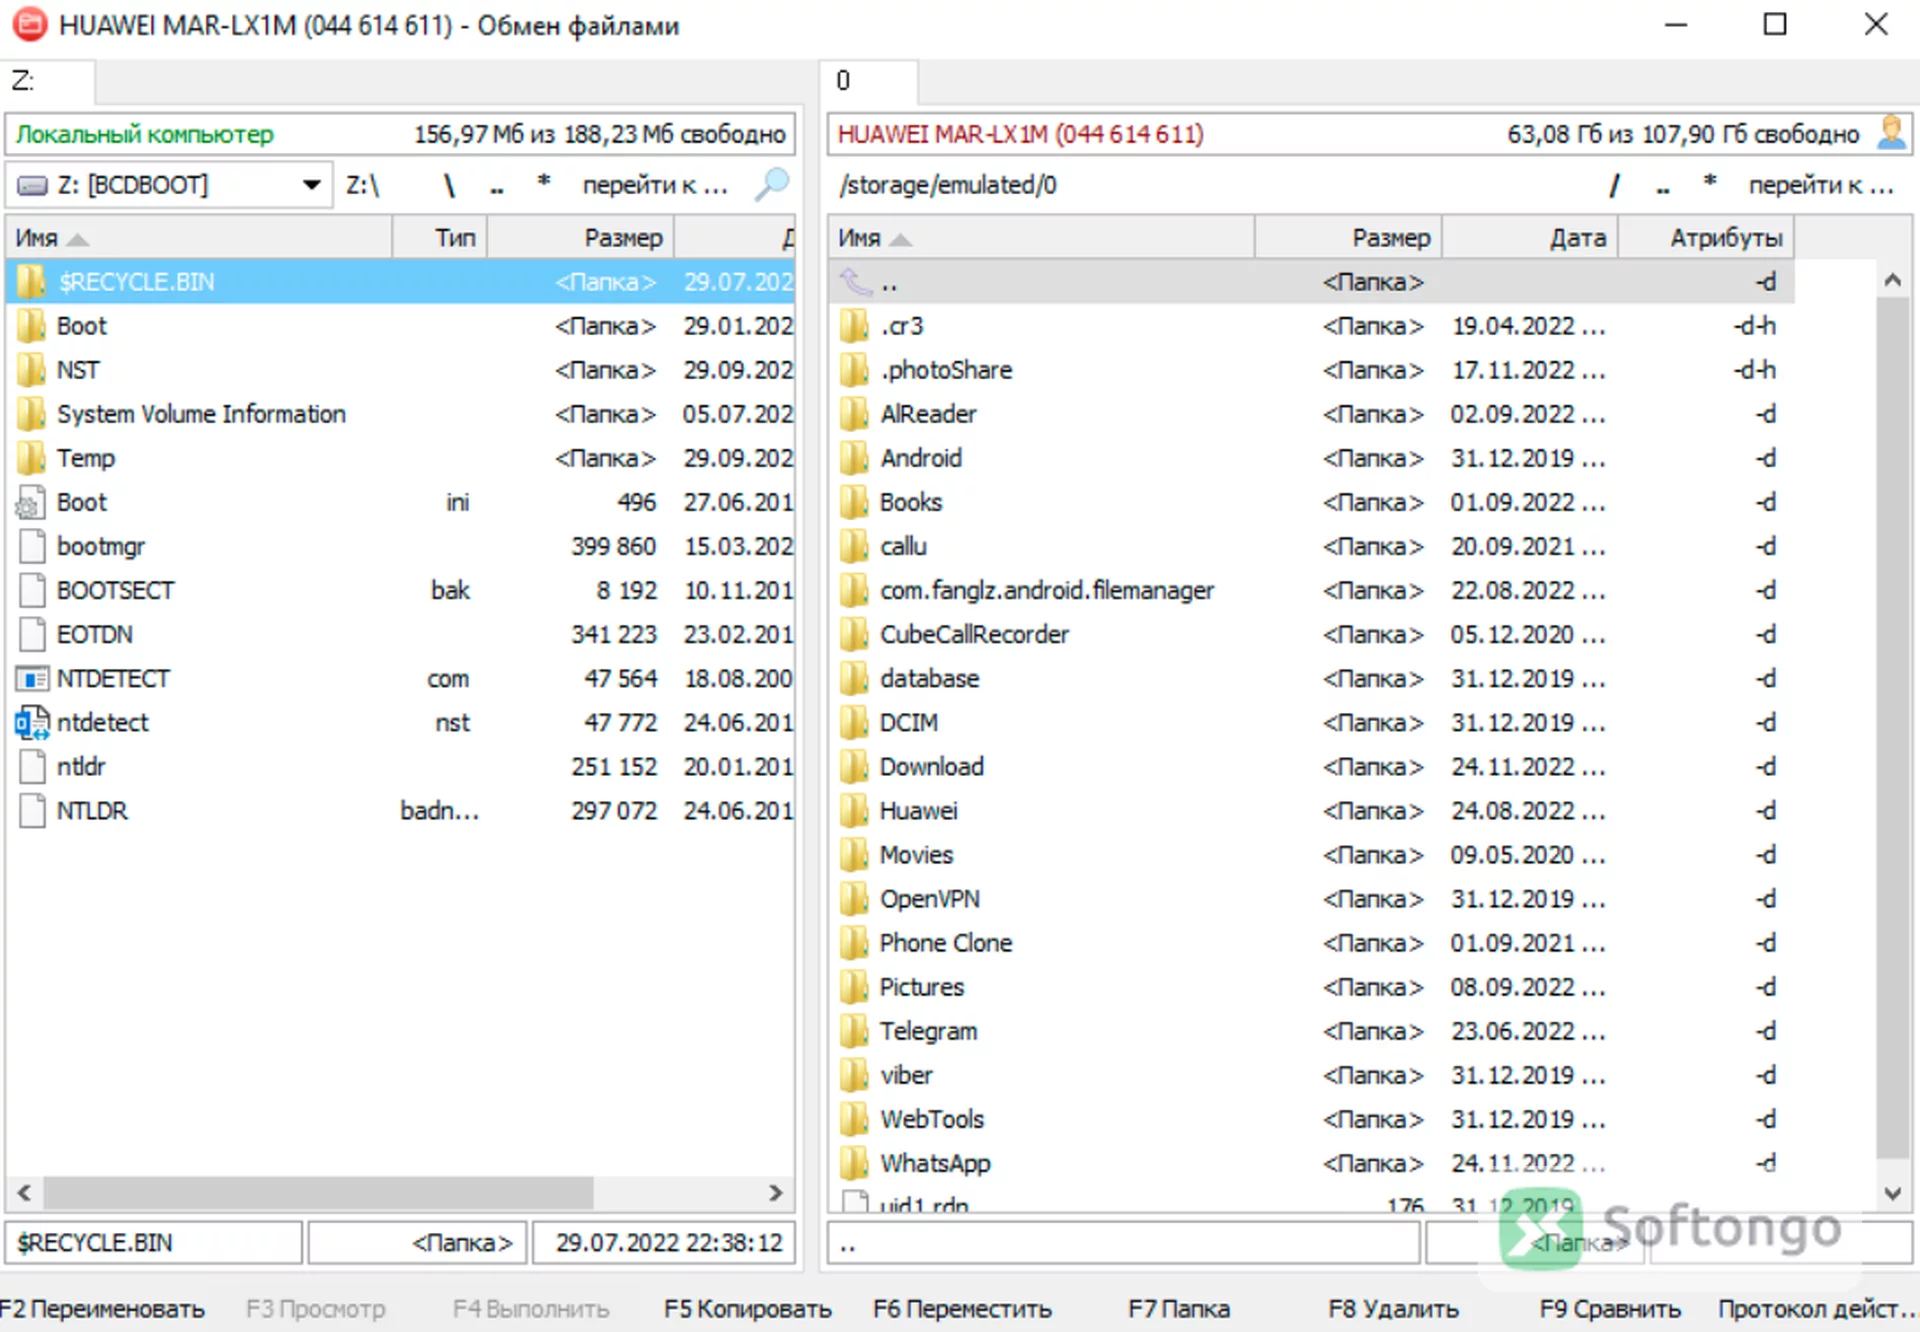Click перейти к ... in the remote panel
The width and height of the screenshot is (1920, 1332).
coord(1820,185)
